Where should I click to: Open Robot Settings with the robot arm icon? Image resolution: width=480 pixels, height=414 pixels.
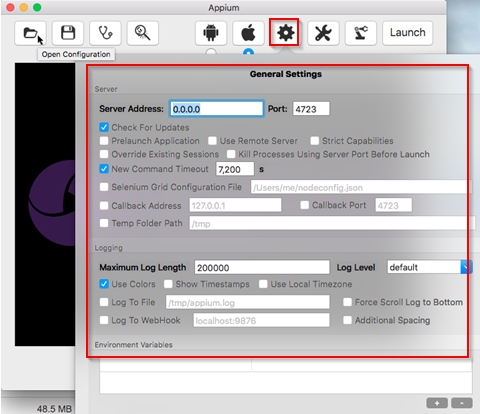point(361,33)
